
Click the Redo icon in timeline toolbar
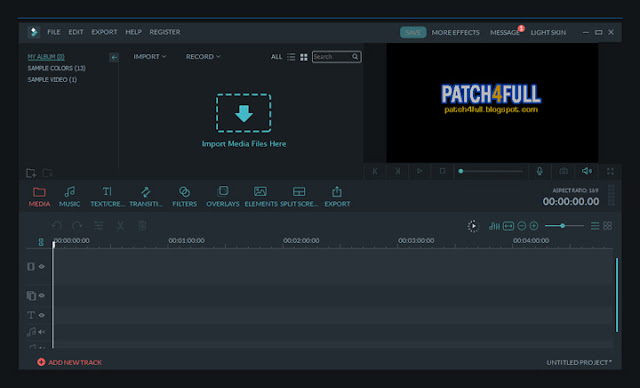tap(77, 226)
